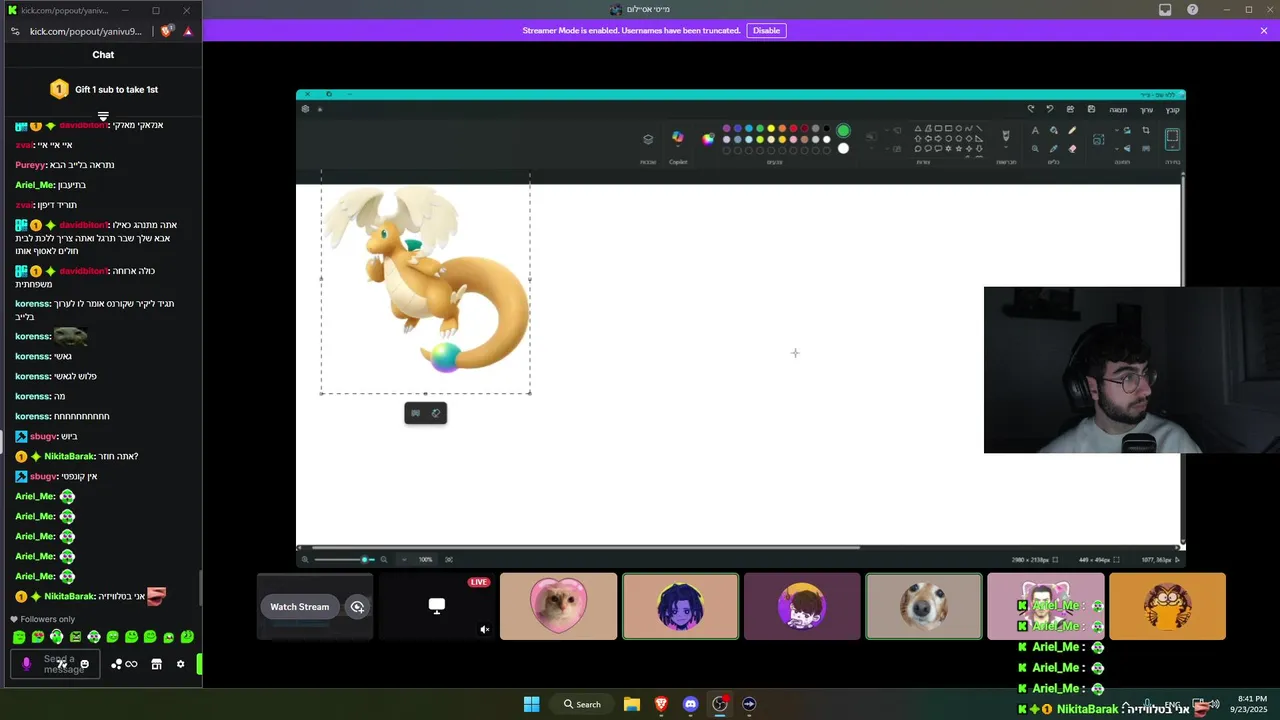Viewport: 1280px width, 720px height.
Task: Click the Save icon in Paint
Action: pyautogui.click(x=1091, y=109)
